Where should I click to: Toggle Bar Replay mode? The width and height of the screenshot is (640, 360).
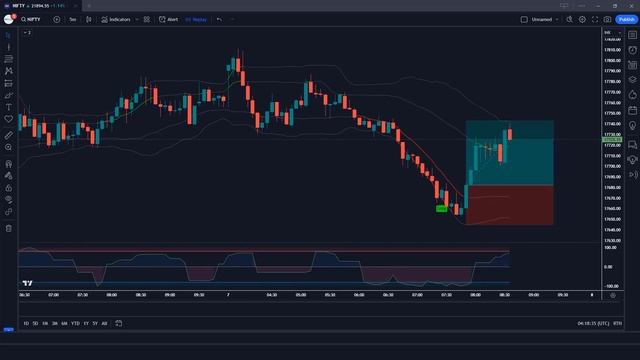pos(196,19)
